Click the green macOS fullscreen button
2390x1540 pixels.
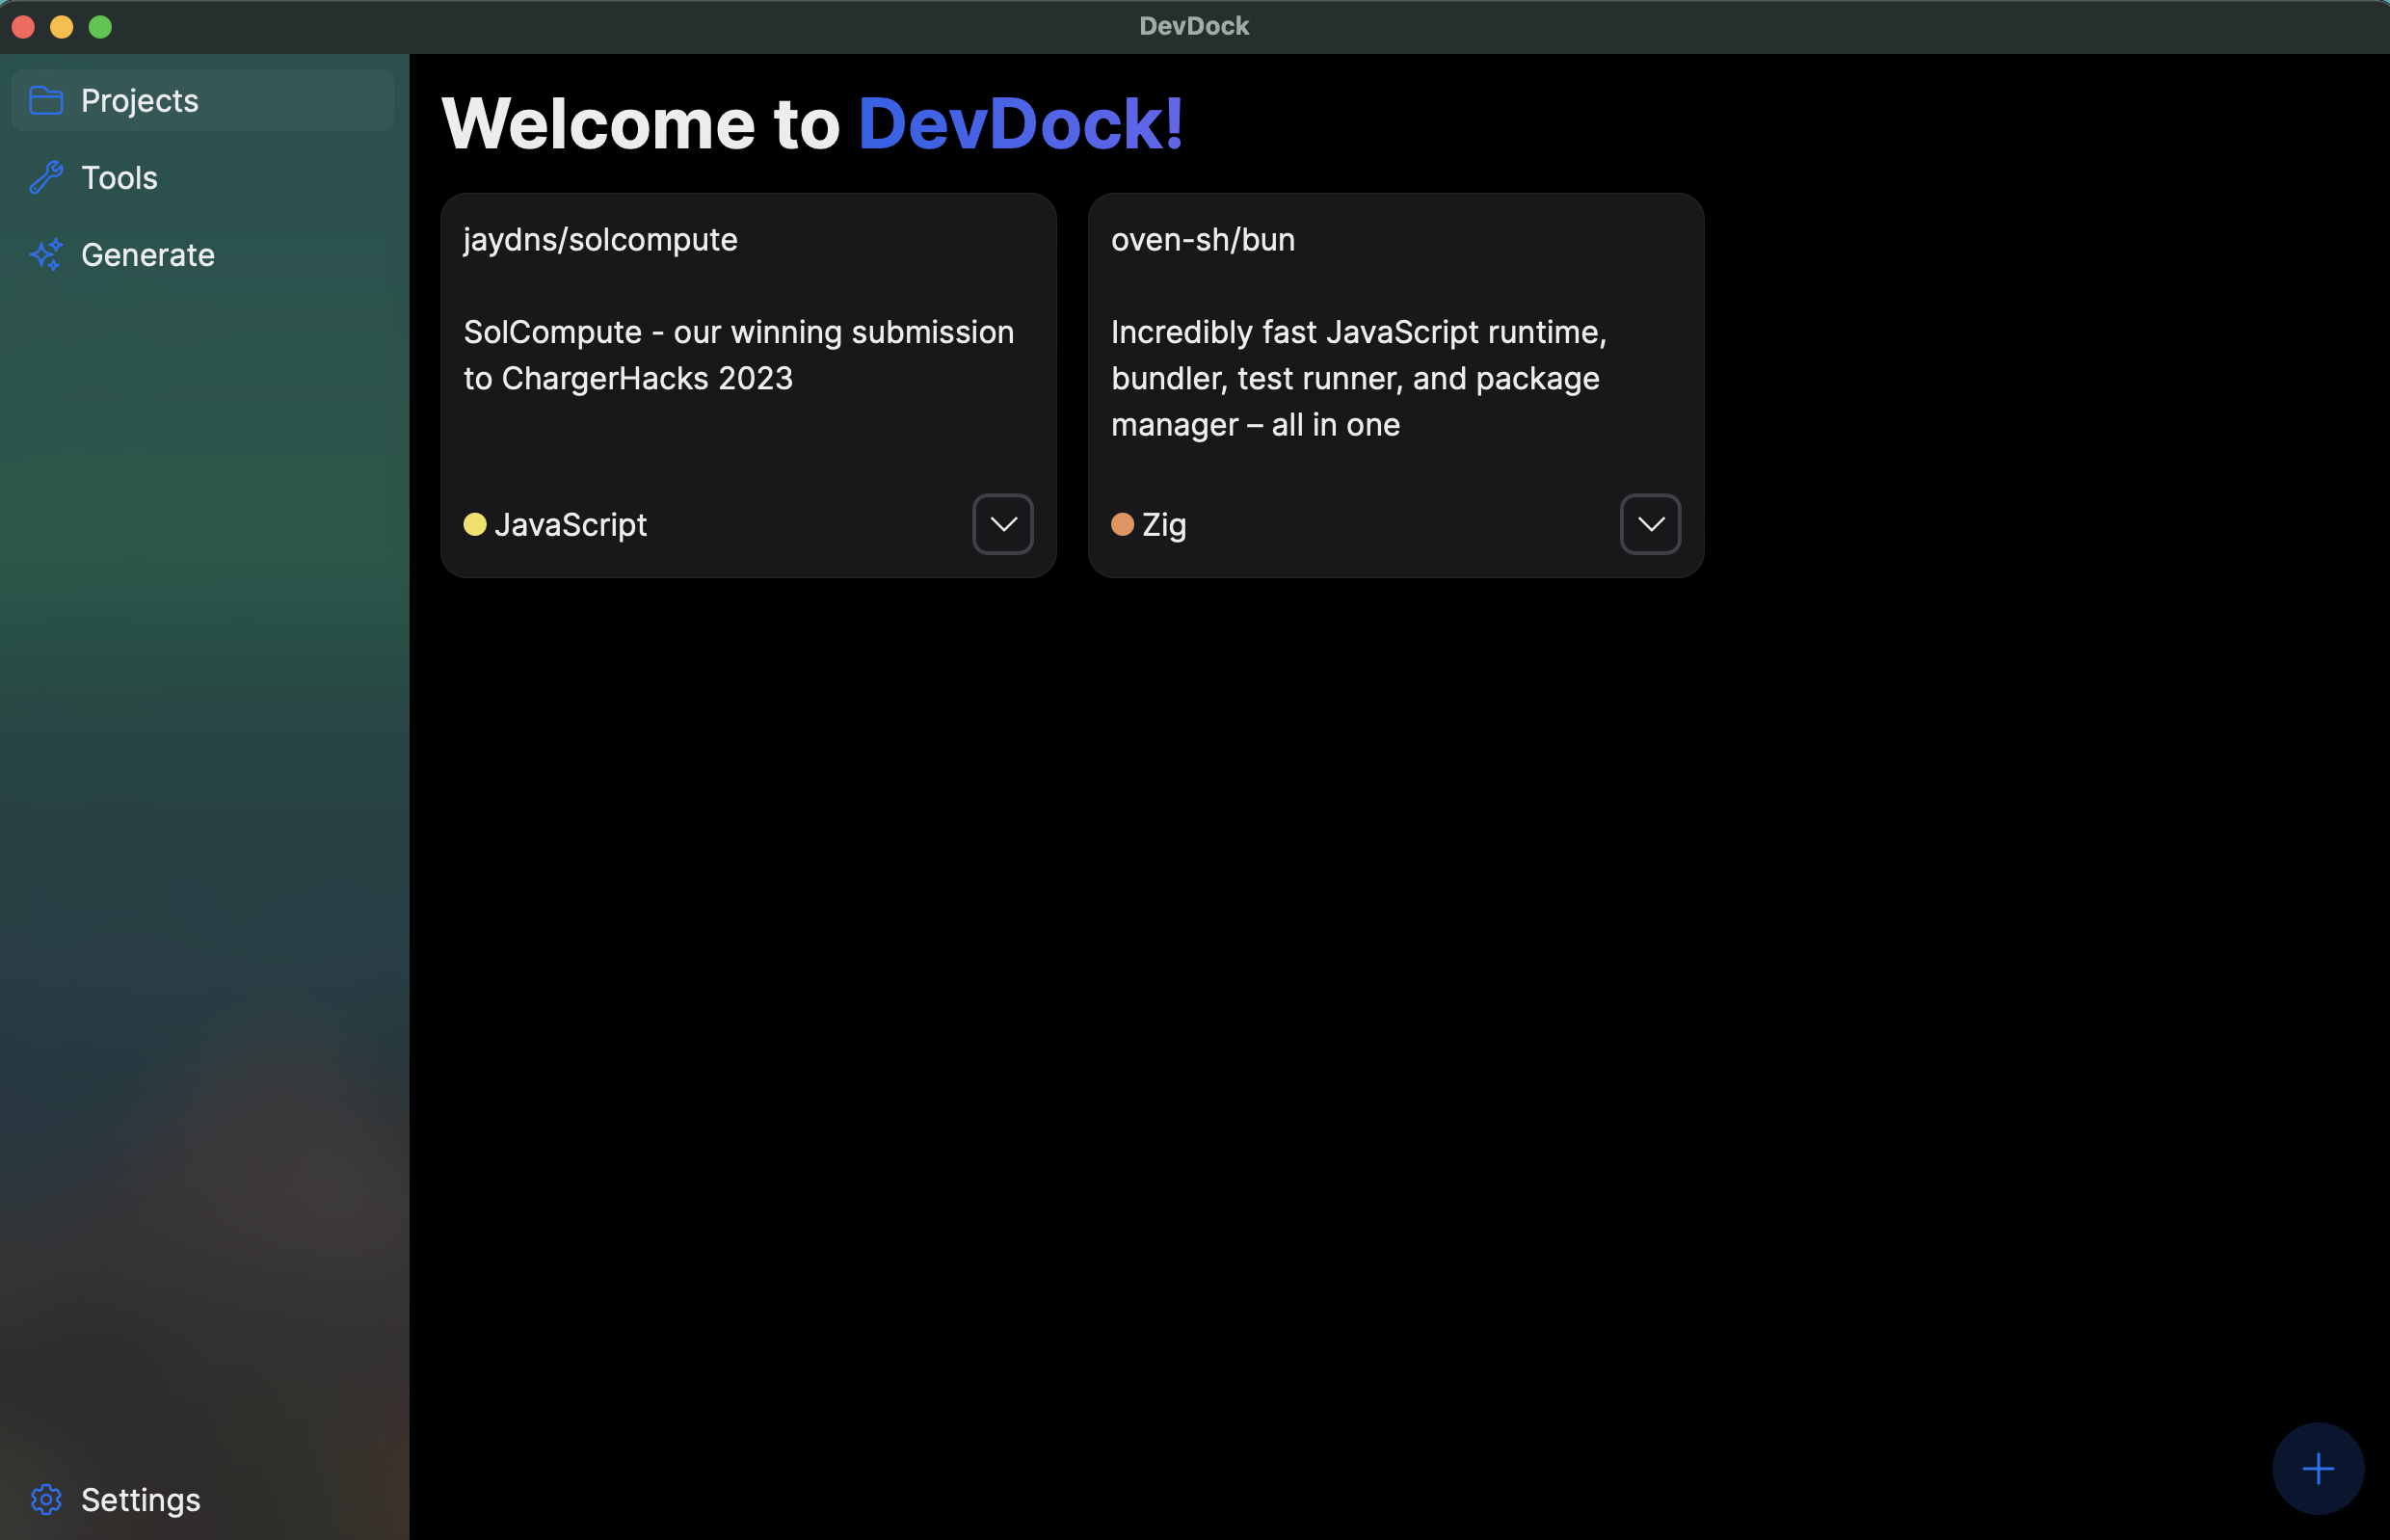[100, 27]
